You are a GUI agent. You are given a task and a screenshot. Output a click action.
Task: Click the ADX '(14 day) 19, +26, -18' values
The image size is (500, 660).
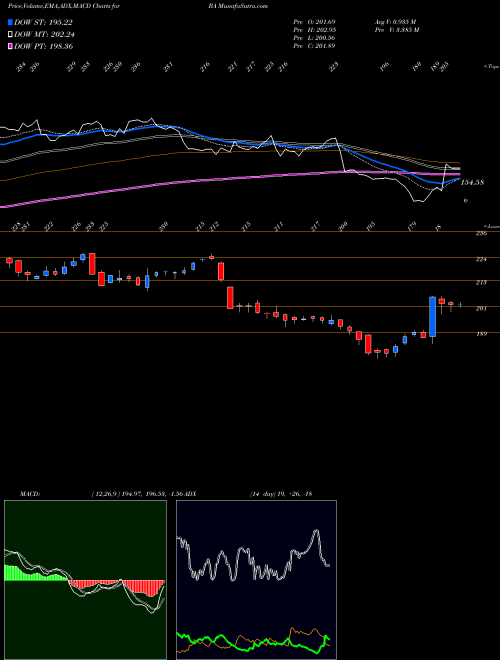click(280, 494)
